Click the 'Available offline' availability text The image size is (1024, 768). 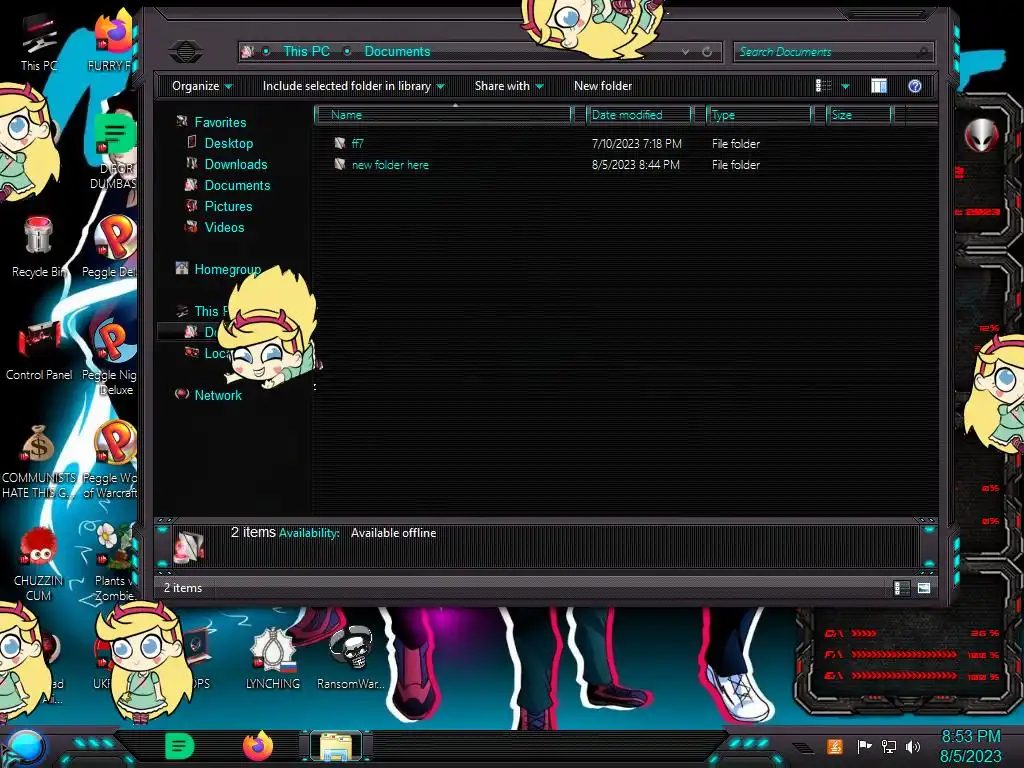pyautogui.click(x=393, y=533)
